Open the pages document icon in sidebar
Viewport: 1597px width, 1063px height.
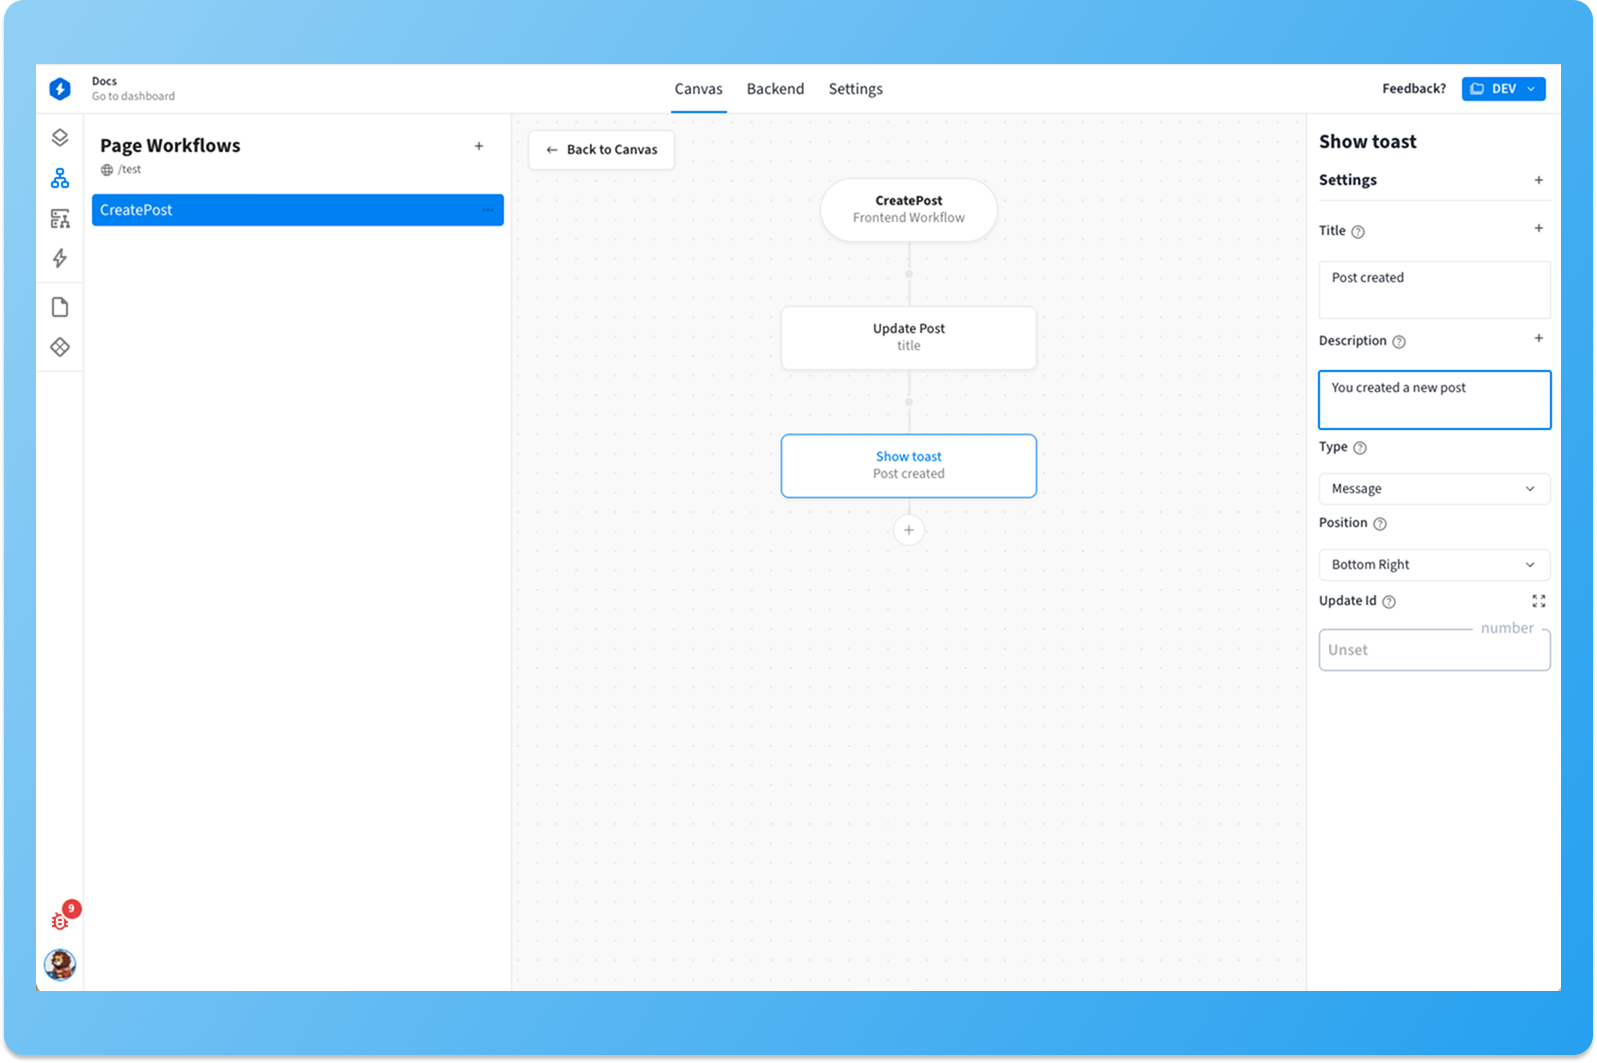60,307
